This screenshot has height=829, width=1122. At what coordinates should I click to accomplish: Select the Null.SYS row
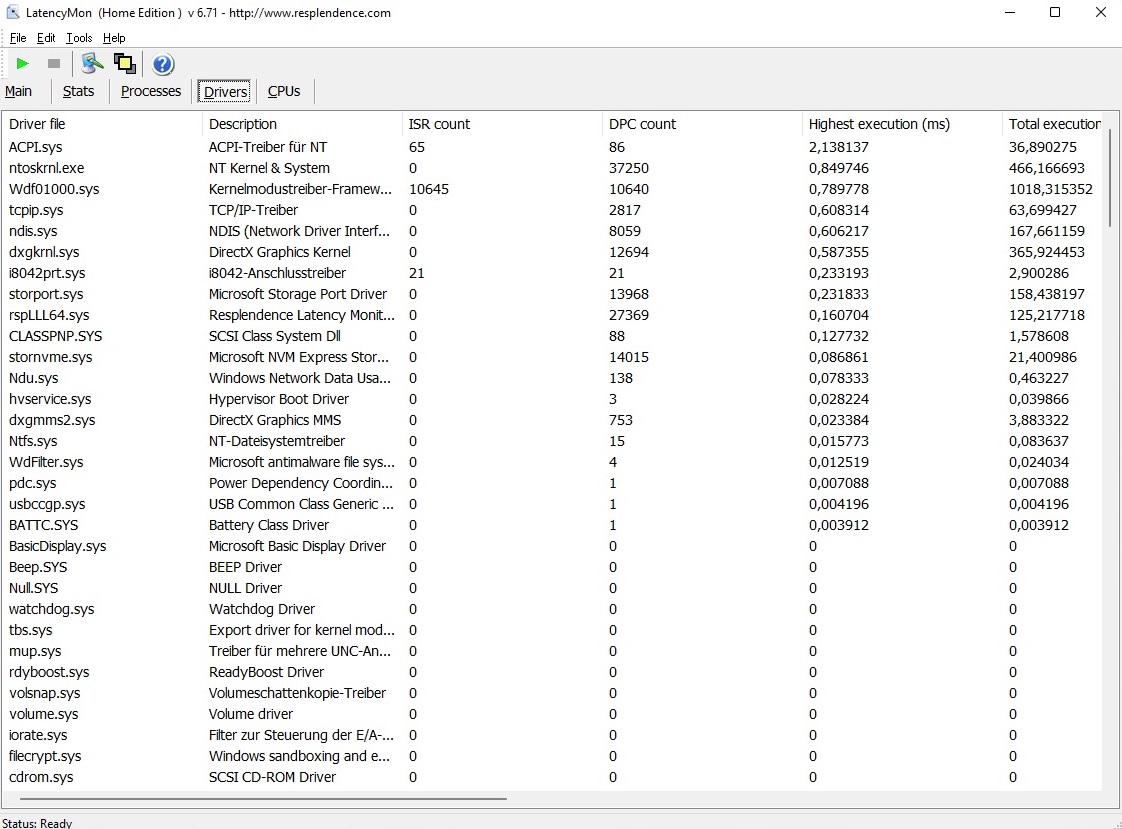coord(552,588)
